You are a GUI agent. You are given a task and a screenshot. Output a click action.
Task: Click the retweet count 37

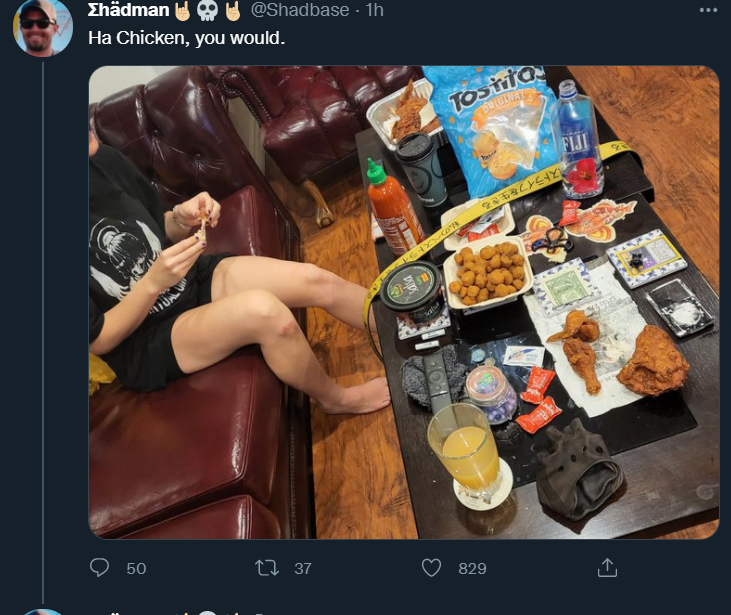pos(303,568)
